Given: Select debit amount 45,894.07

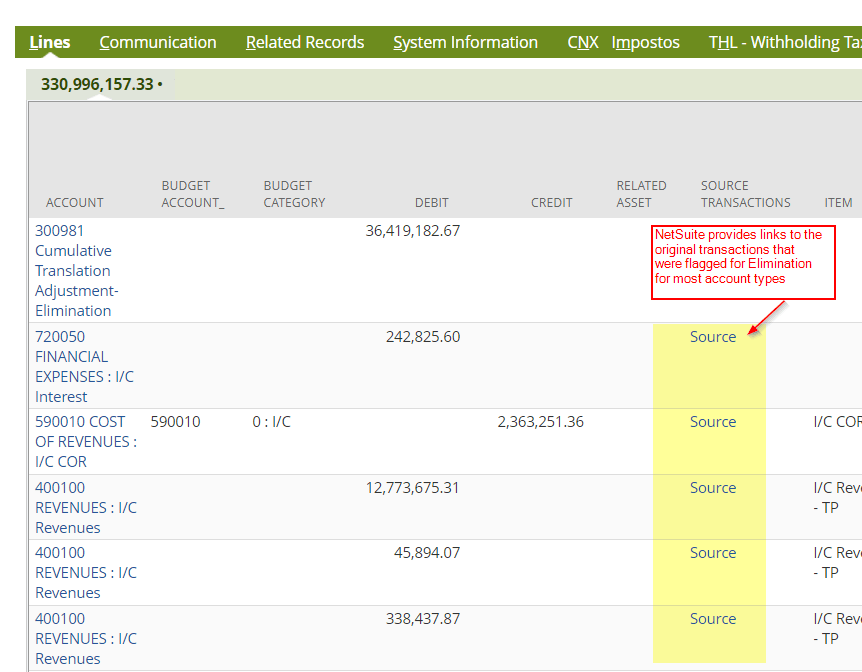Looking at the screenshot, I should (x=427, y=553).
